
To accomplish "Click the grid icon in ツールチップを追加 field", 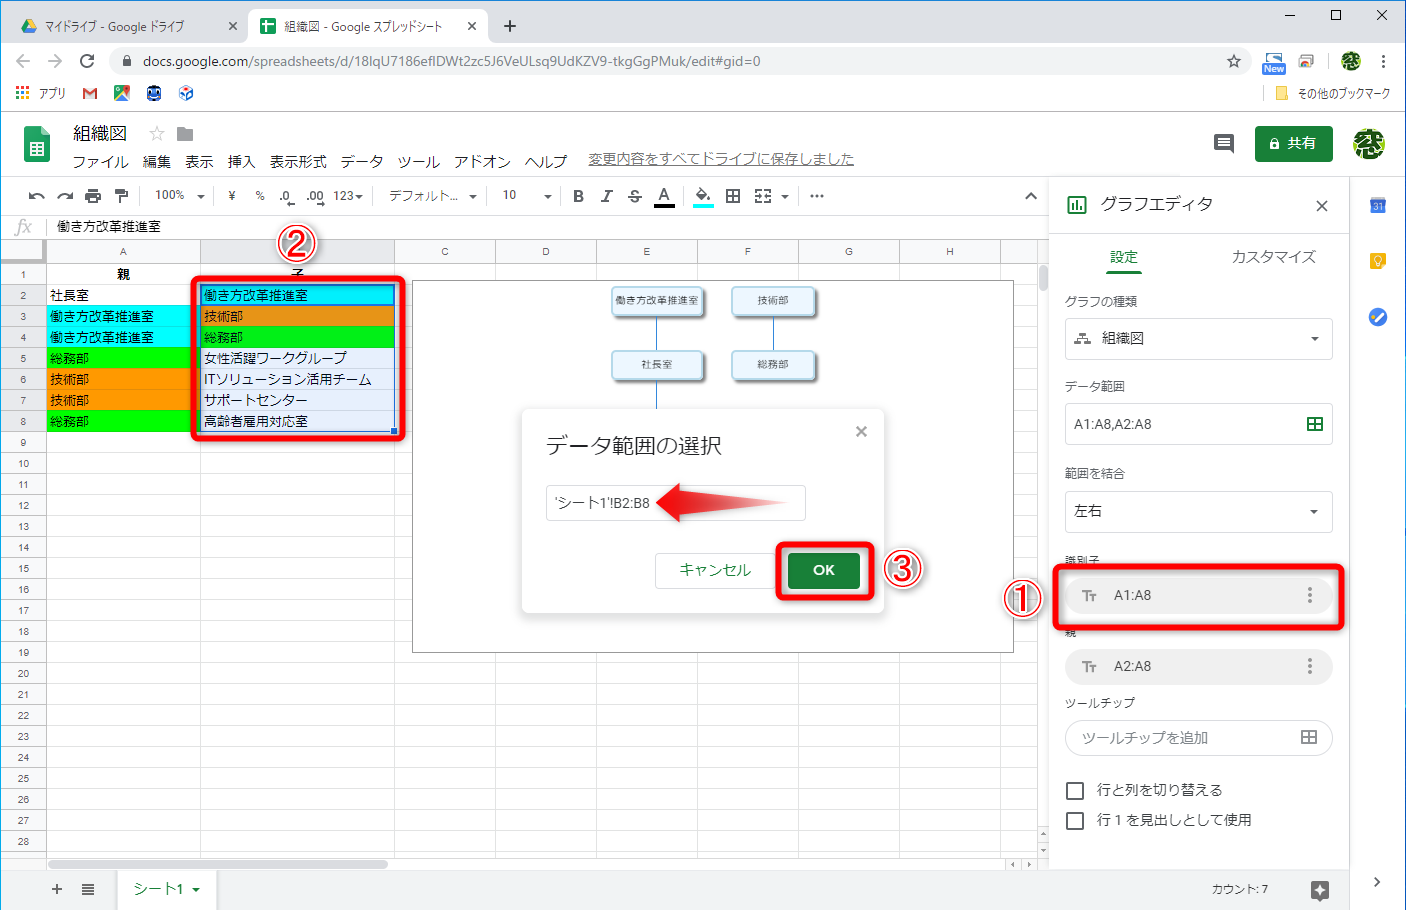I will click(1309, 737).
